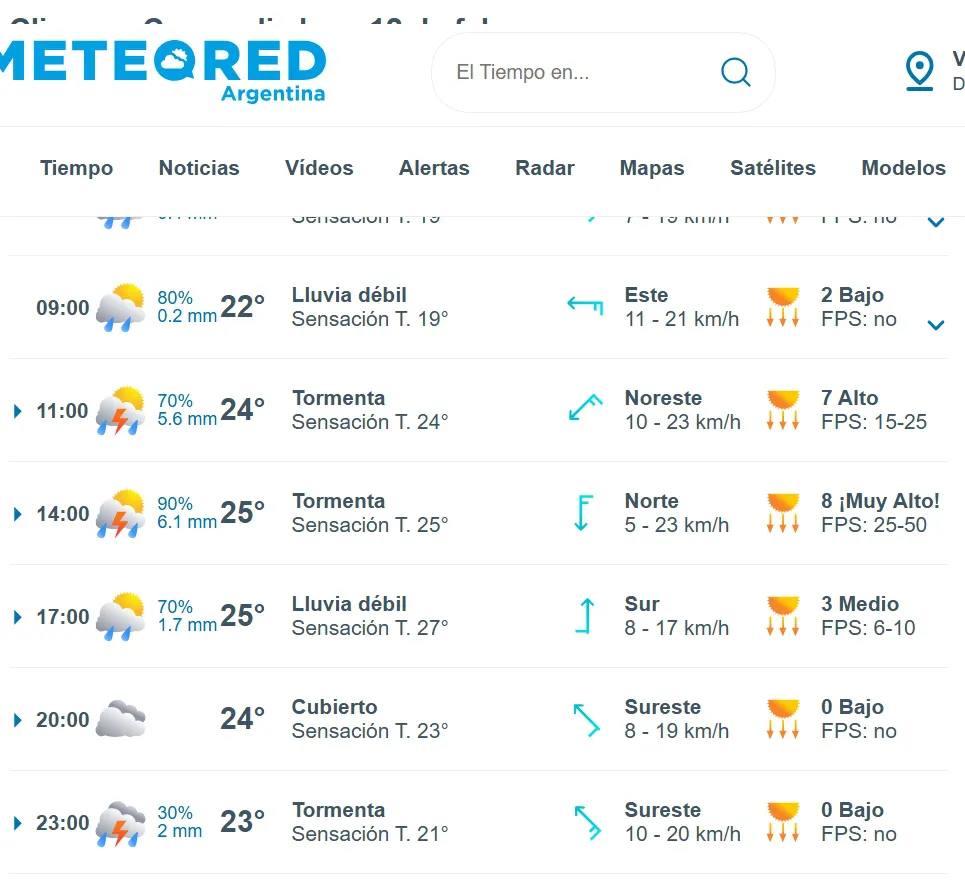Click the light rain icon at 09:00
965x890 pixels.
coord(120,307)
